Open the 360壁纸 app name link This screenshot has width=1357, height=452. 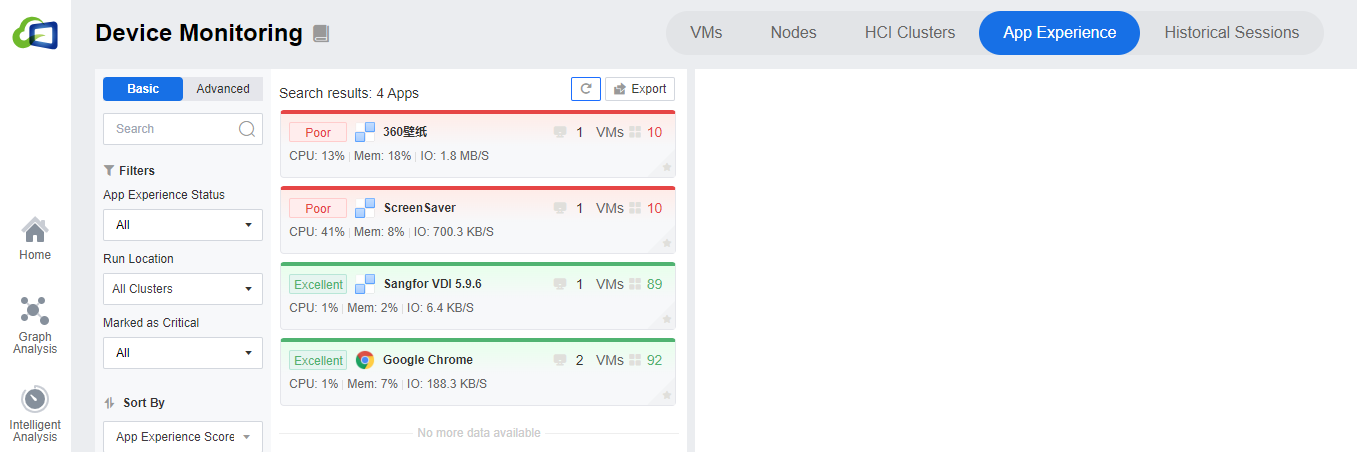tap(405, 132)
